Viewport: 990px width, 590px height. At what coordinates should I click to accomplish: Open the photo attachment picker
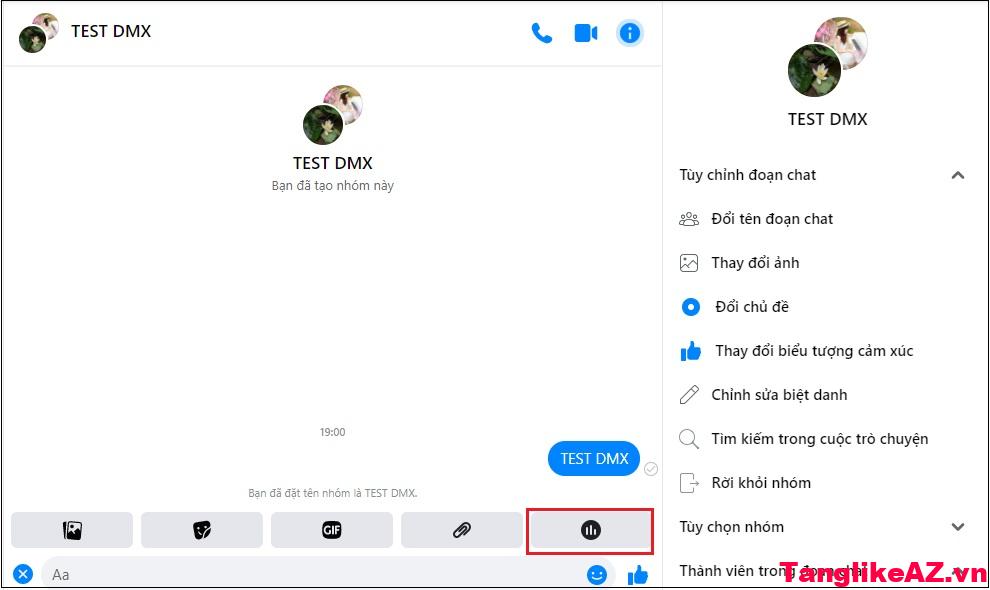click(x=72, y=530)
